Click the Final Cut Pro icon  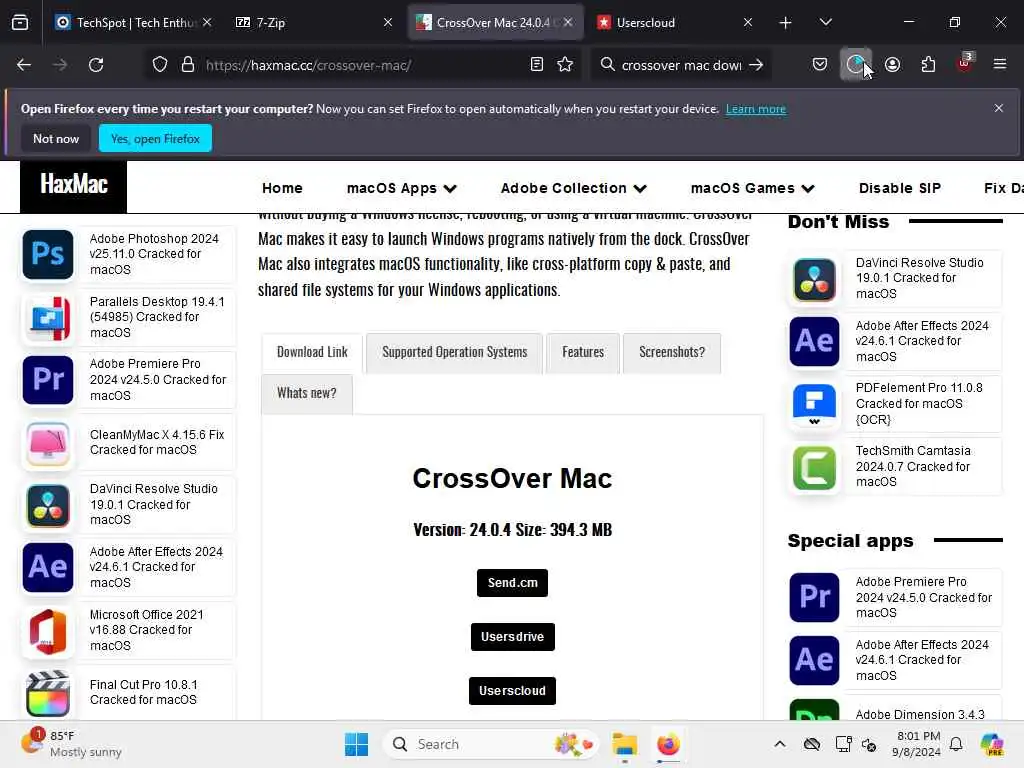click(48, 694)
